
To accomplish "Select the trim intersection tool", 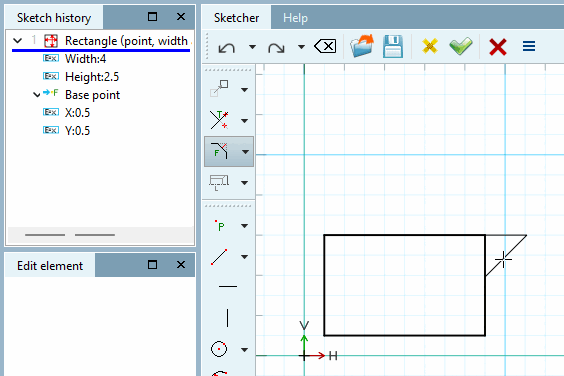I will [219, 120].
